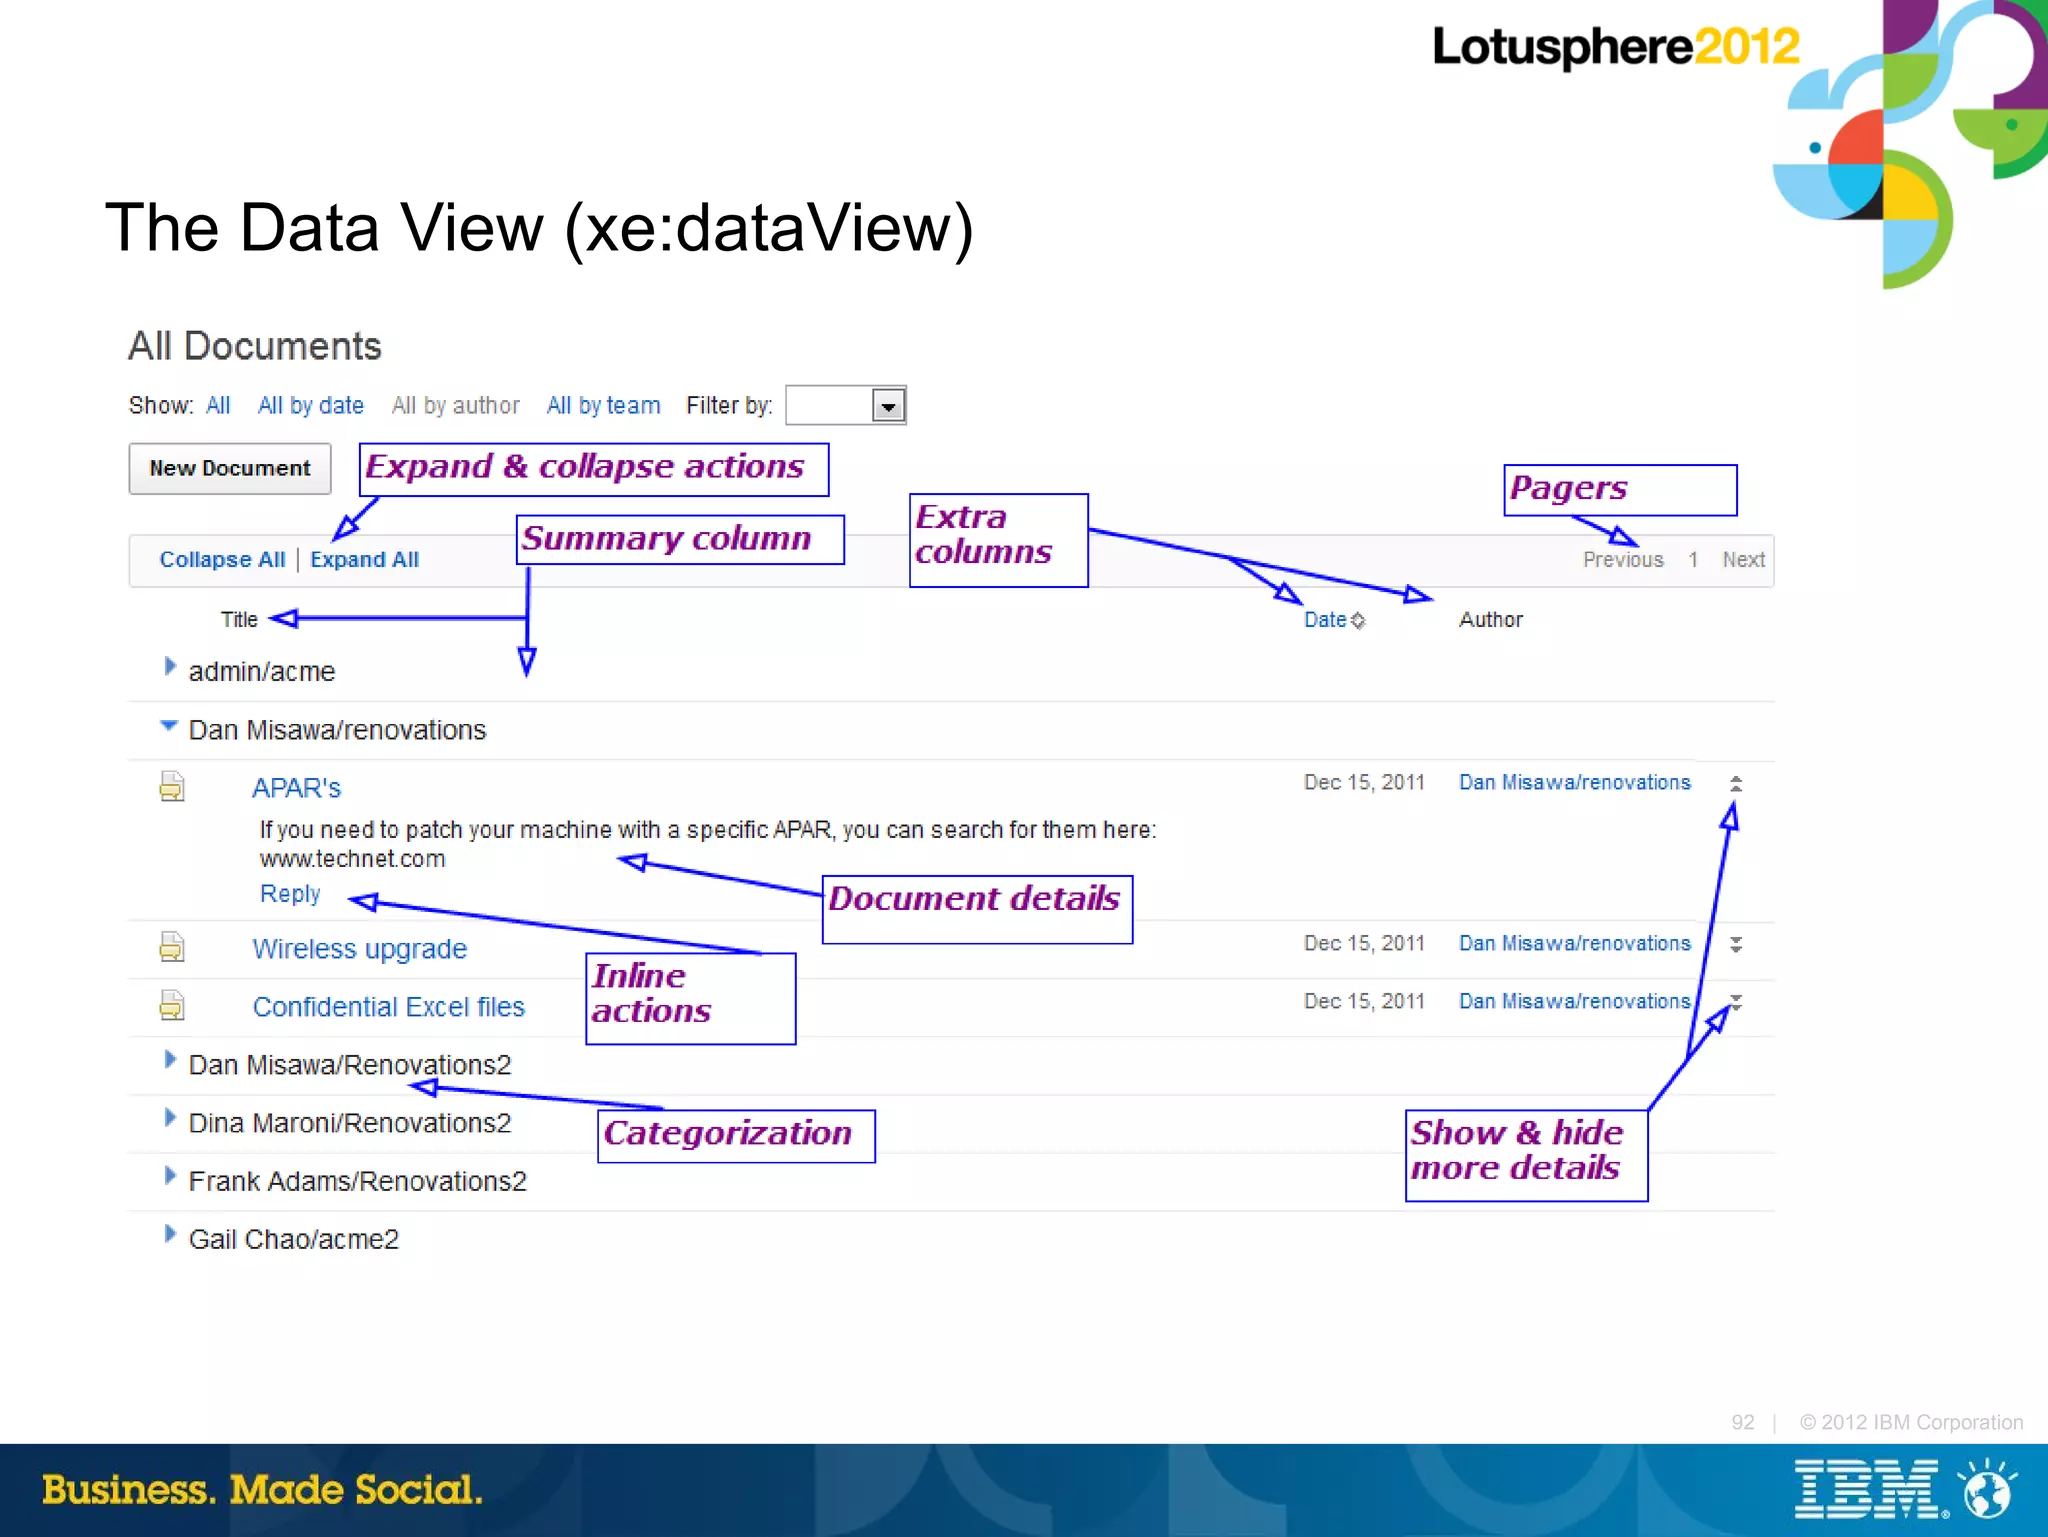The image size is (2048, 1537).
Task: Click the APAR's document icon
Action: tap(172, 787)
